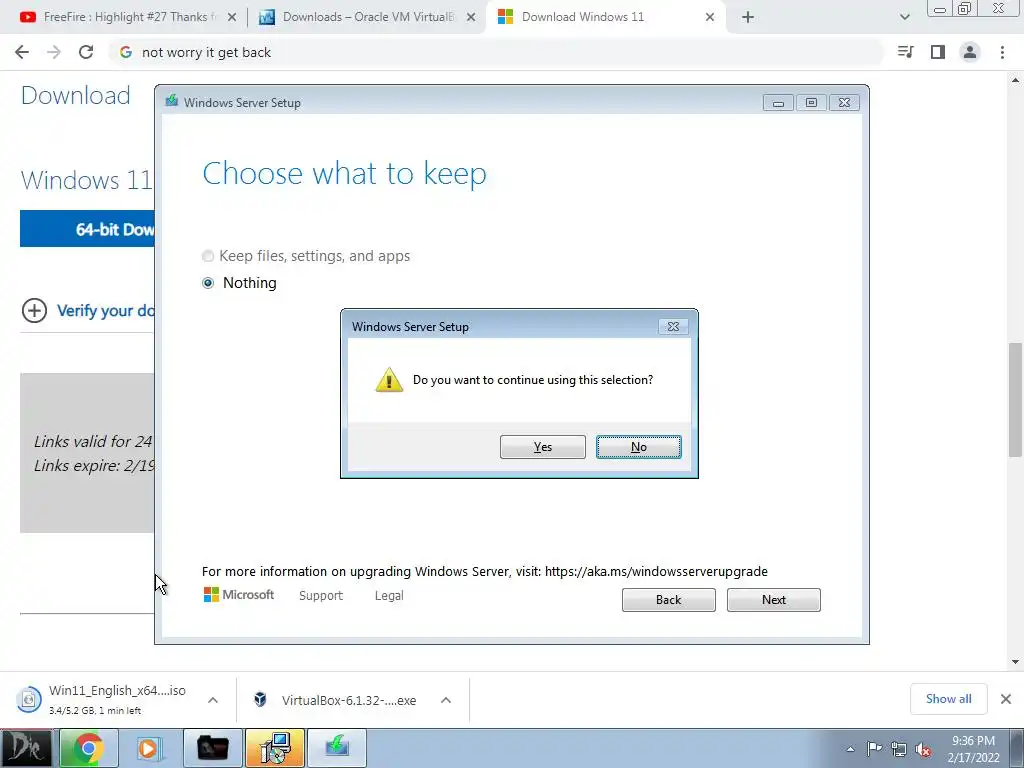This screenshot has width=1024, height=768.
Task: Select the Nothing radio button
Action: (x=208, y=283)
